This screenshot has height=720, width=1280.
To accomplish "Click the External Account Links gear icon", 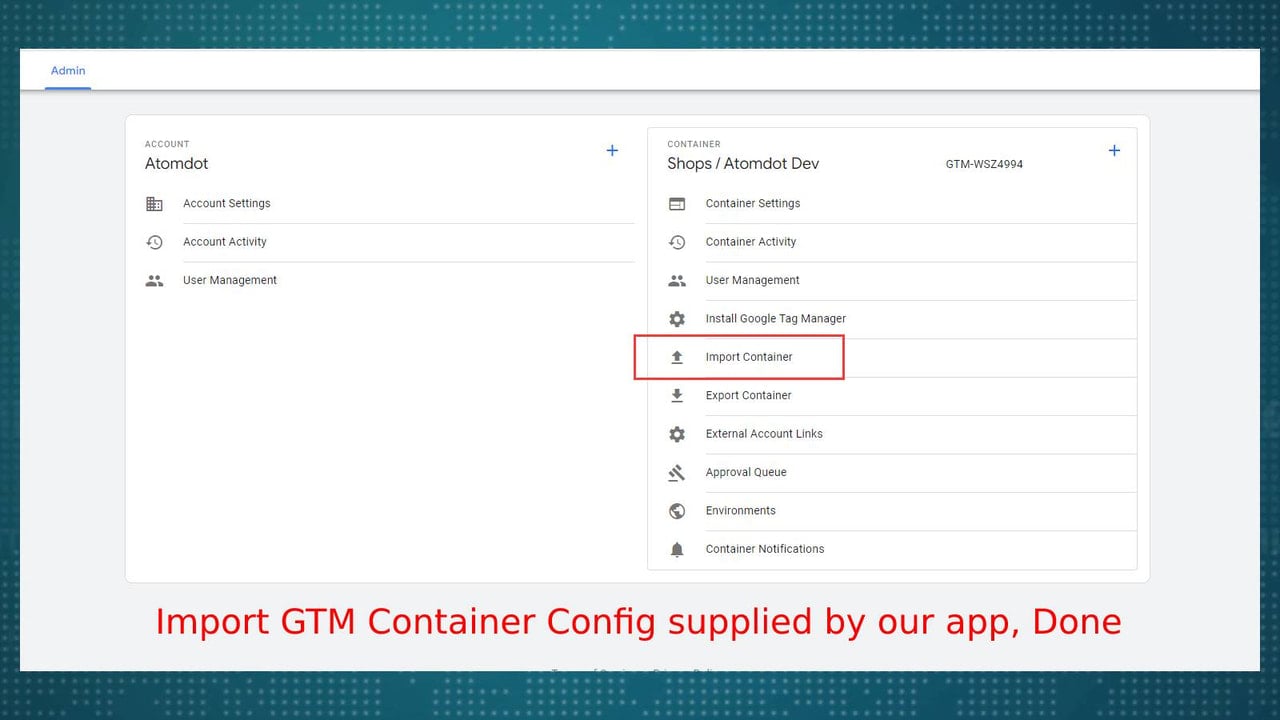I will tap(677, 434).
